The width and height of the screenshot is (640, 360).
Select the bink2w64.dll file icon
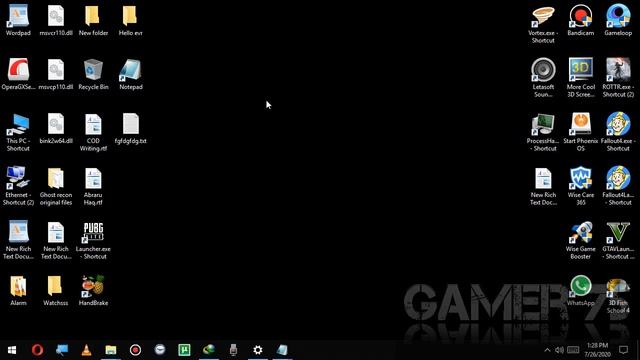(56, 128)
